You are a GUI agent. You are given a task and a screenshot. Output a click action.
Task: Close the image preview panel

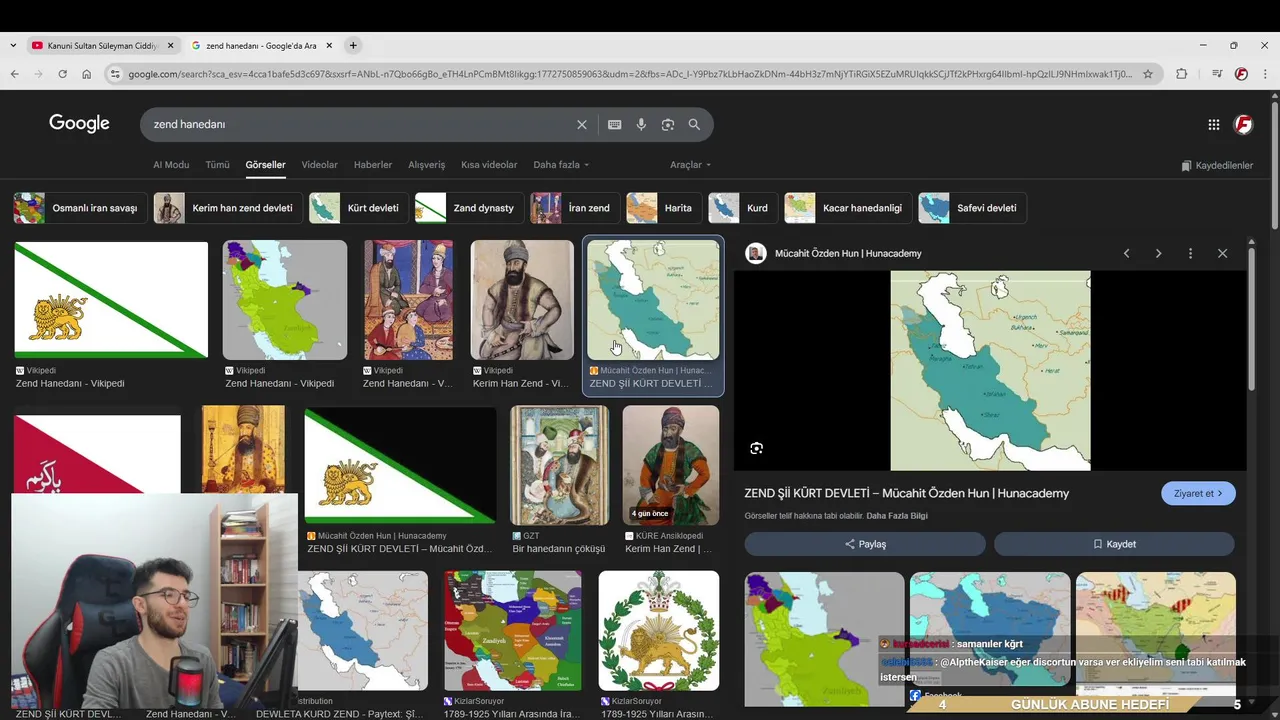tap(1222, 254)
